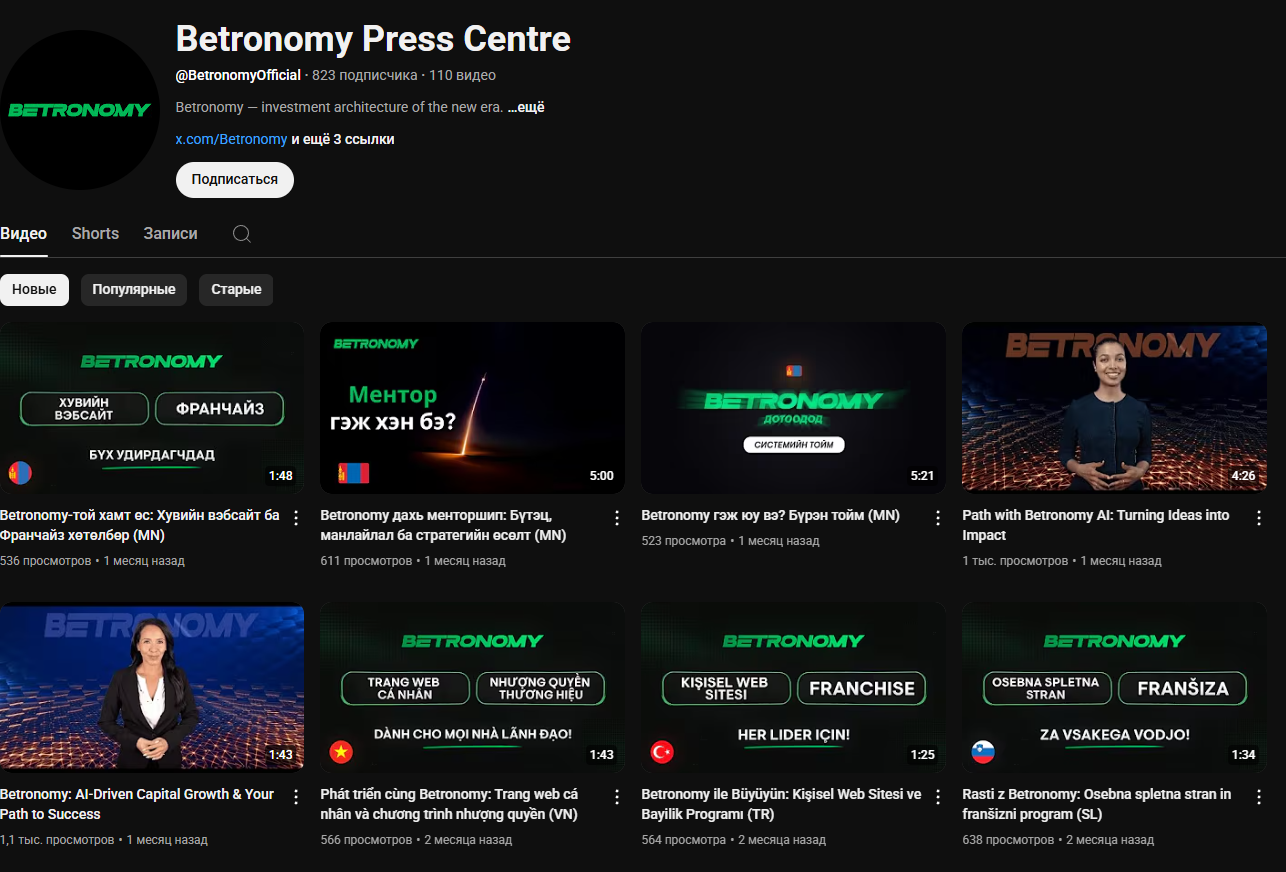Screen dimensions: 1286x872
Task: Expand channel description with …ещё
Action: pos(526,108)
